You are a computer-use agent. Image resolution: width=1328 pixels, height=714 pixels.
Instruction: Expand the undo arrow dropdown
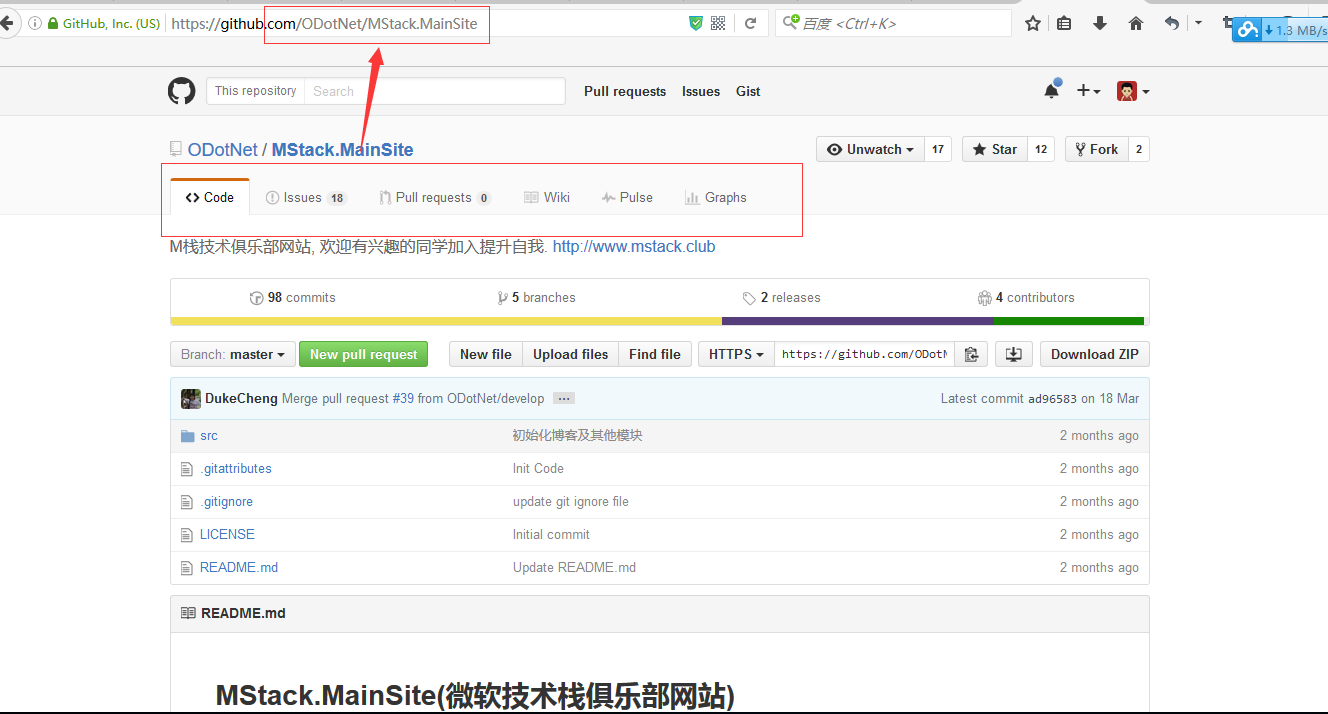[x=1198, y=23]
